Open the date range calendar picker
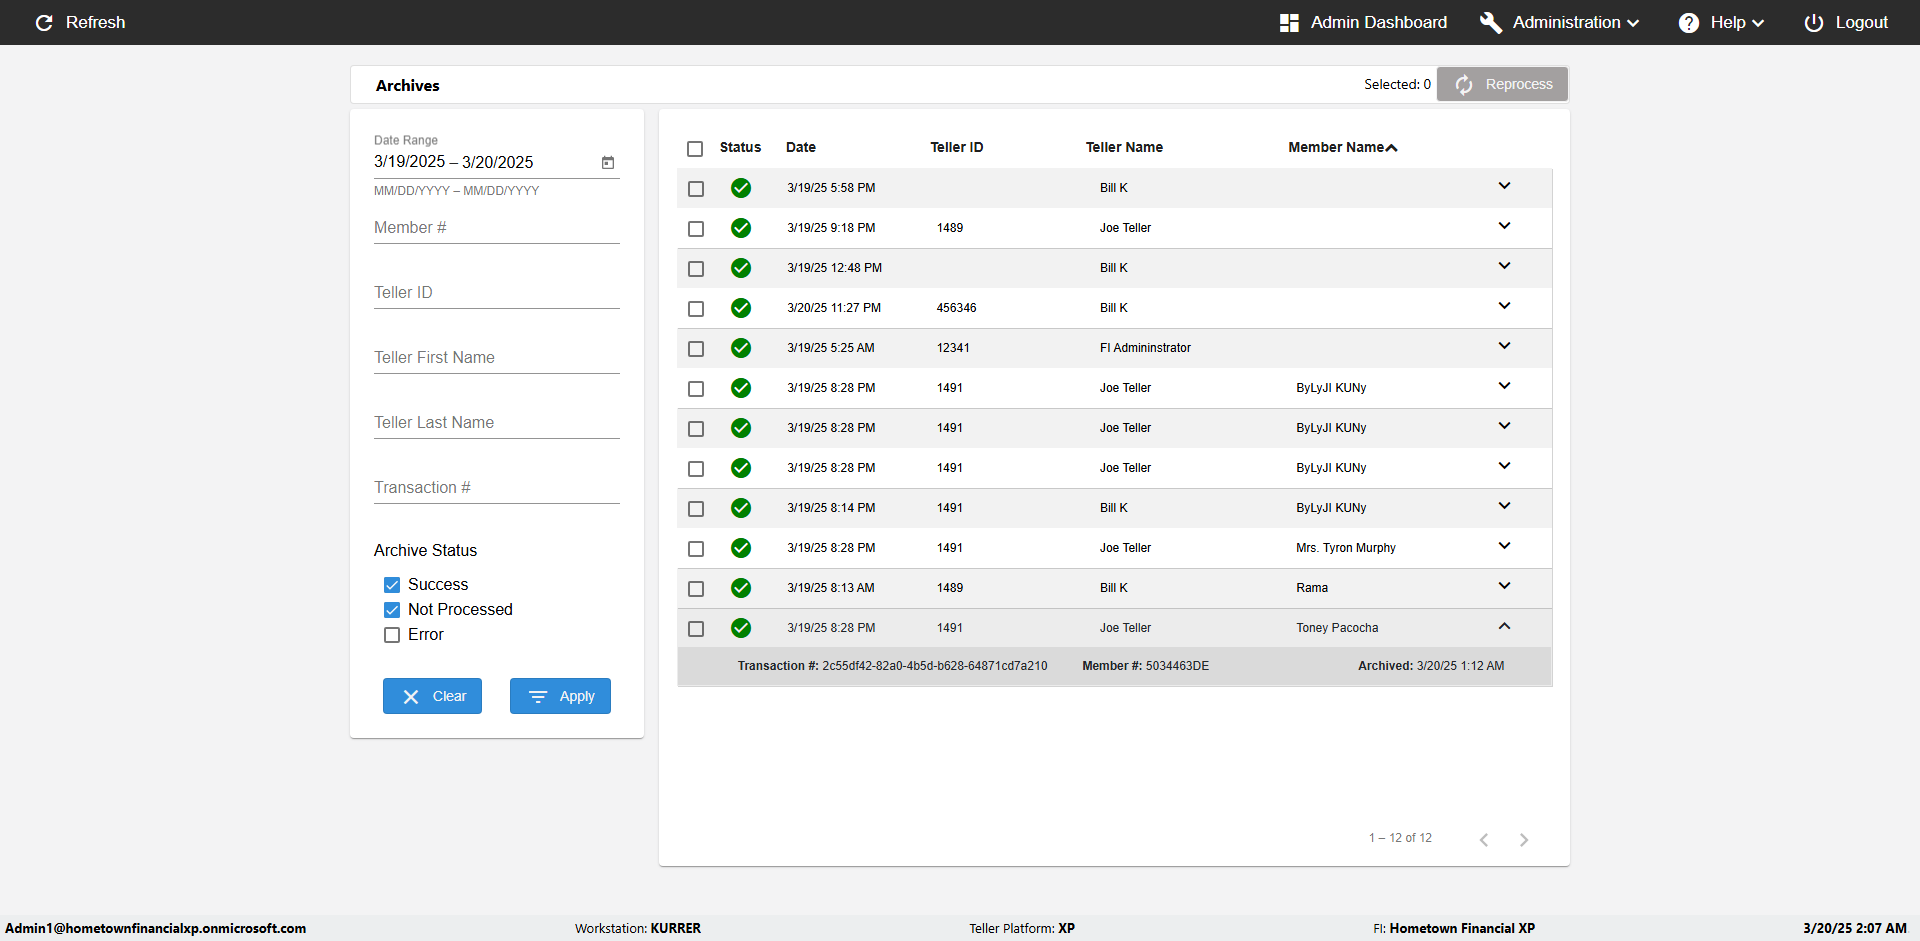 coord(607,163)
